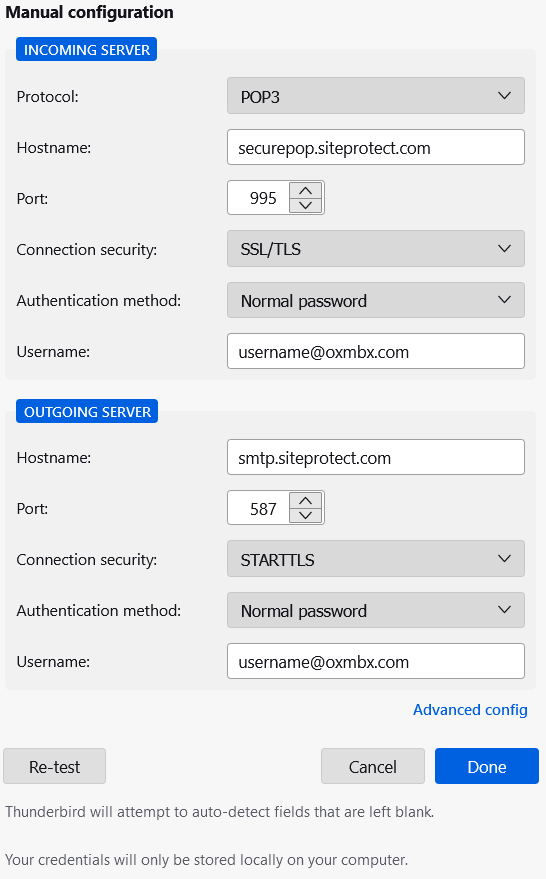Click the incoming port number field 995
Viewport: 546px width, 879px height.
pyautogui.click(x=259, y=198)
